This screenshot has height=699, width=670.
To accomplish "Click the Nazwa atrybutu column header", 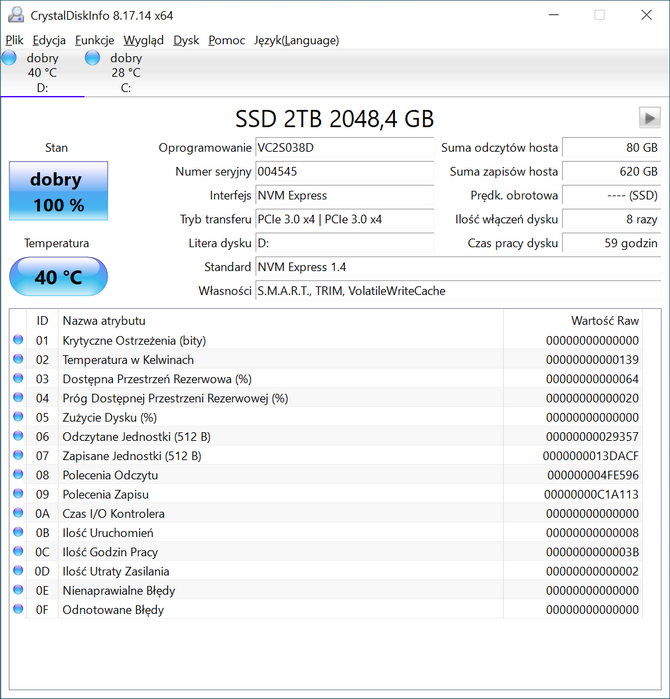I will point(281,321).
